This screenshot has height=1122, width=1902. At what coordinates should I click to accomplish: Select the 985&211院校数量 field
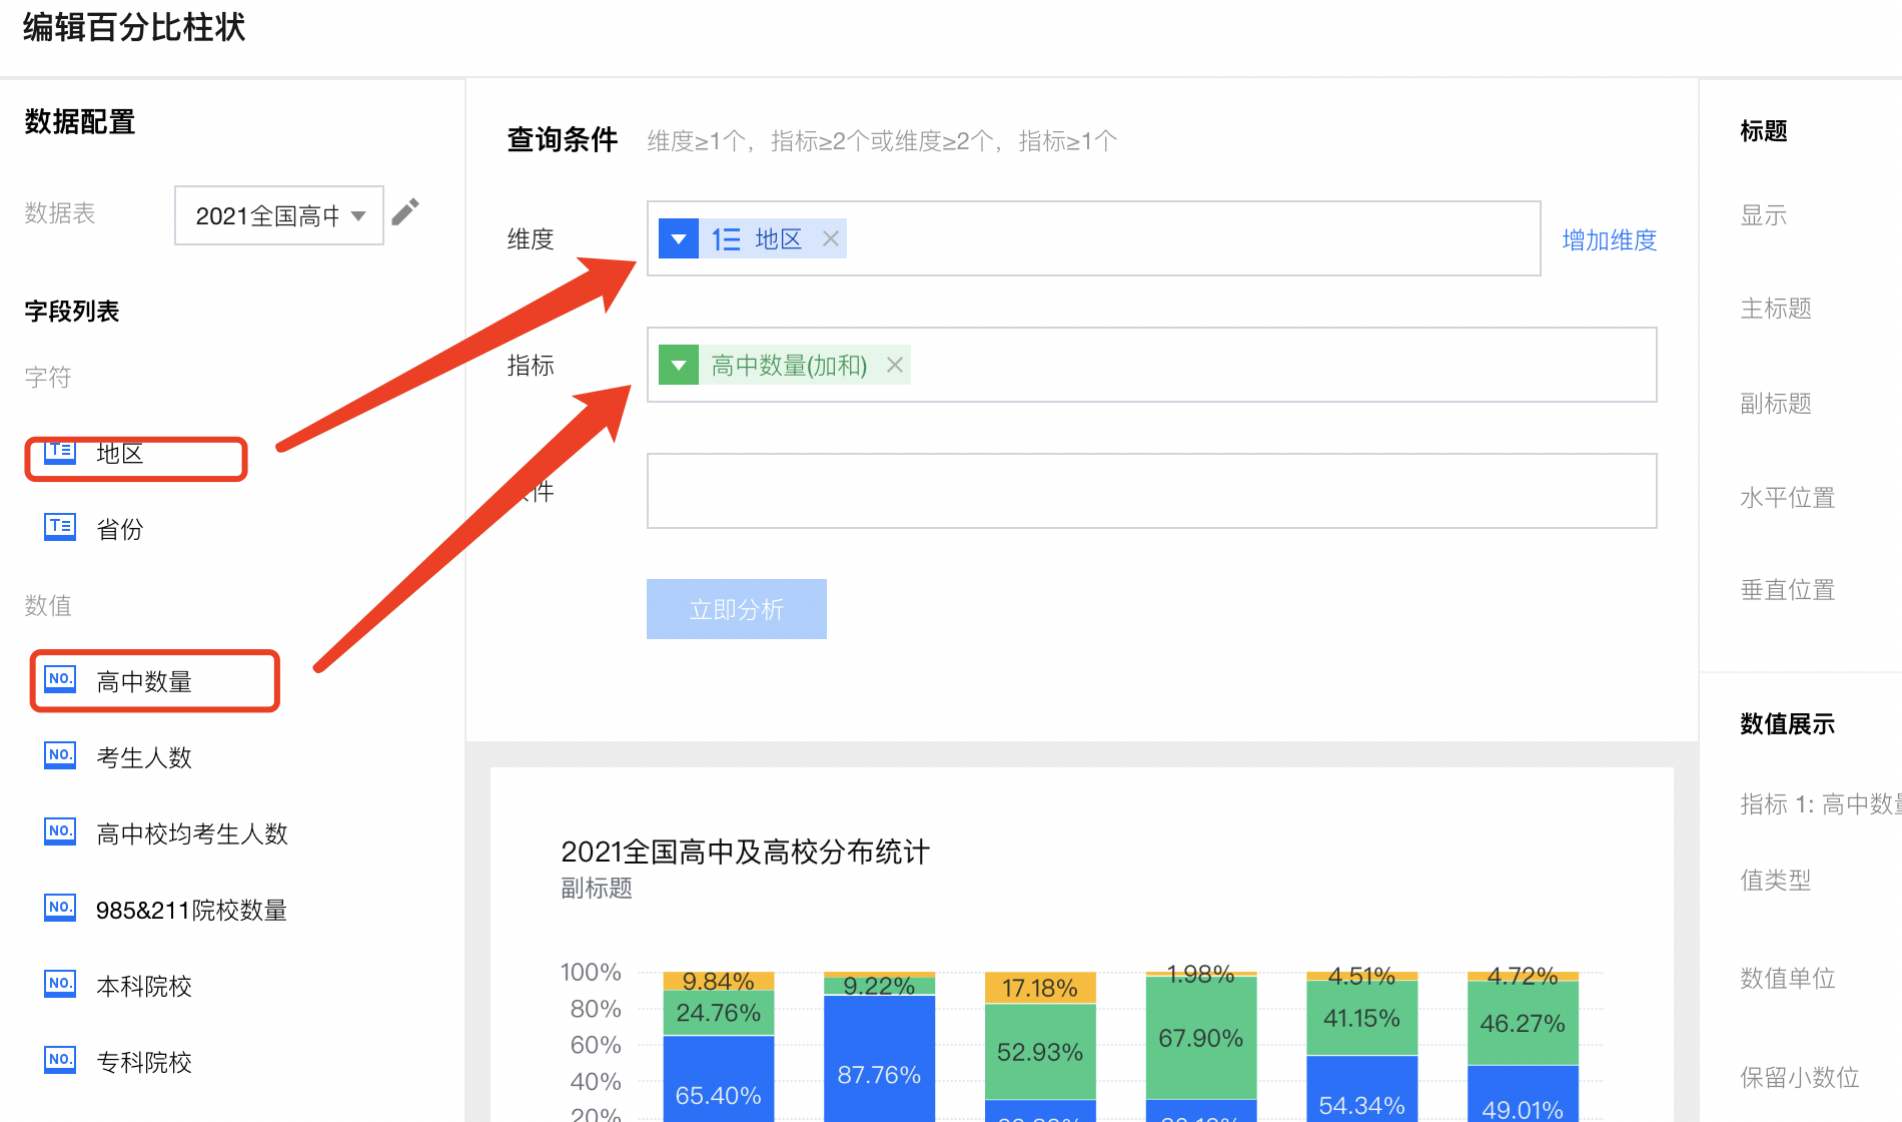(192, 910)
